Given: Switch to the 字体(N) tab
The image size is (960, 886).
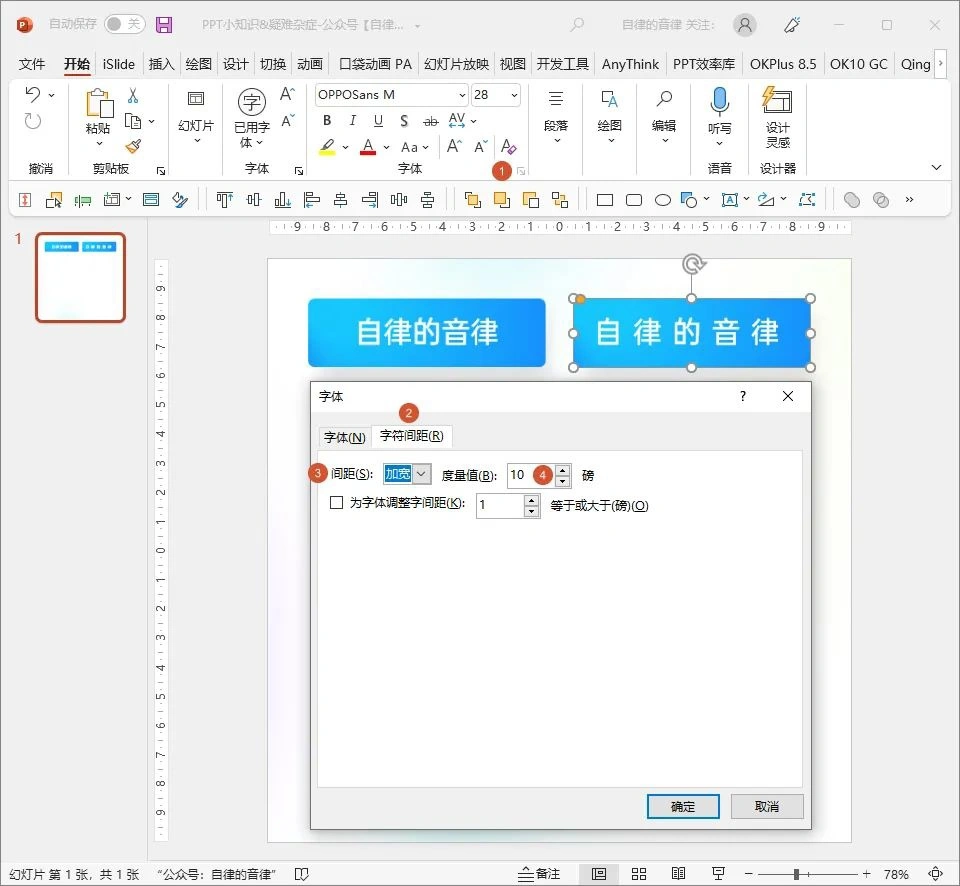Looking at the screenshot, I should coord(345,437).
